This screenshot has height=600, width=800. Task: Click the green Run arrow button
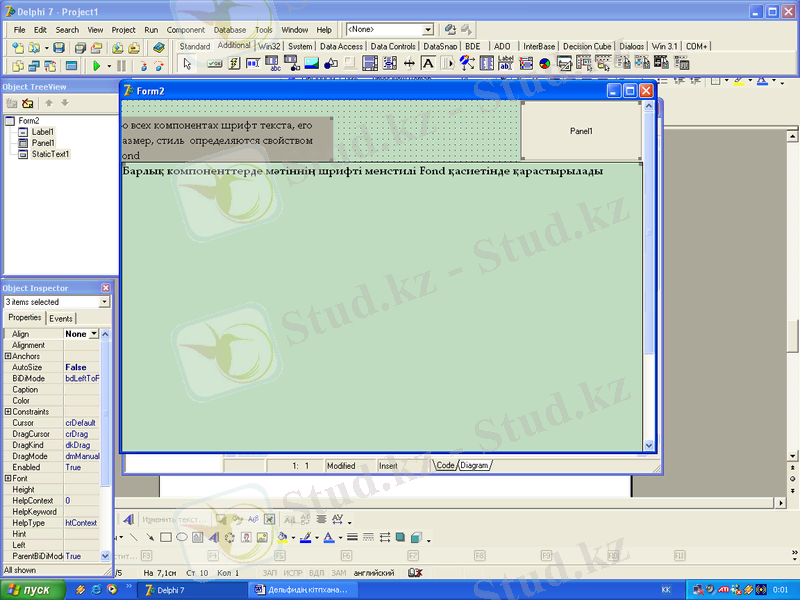96,66
